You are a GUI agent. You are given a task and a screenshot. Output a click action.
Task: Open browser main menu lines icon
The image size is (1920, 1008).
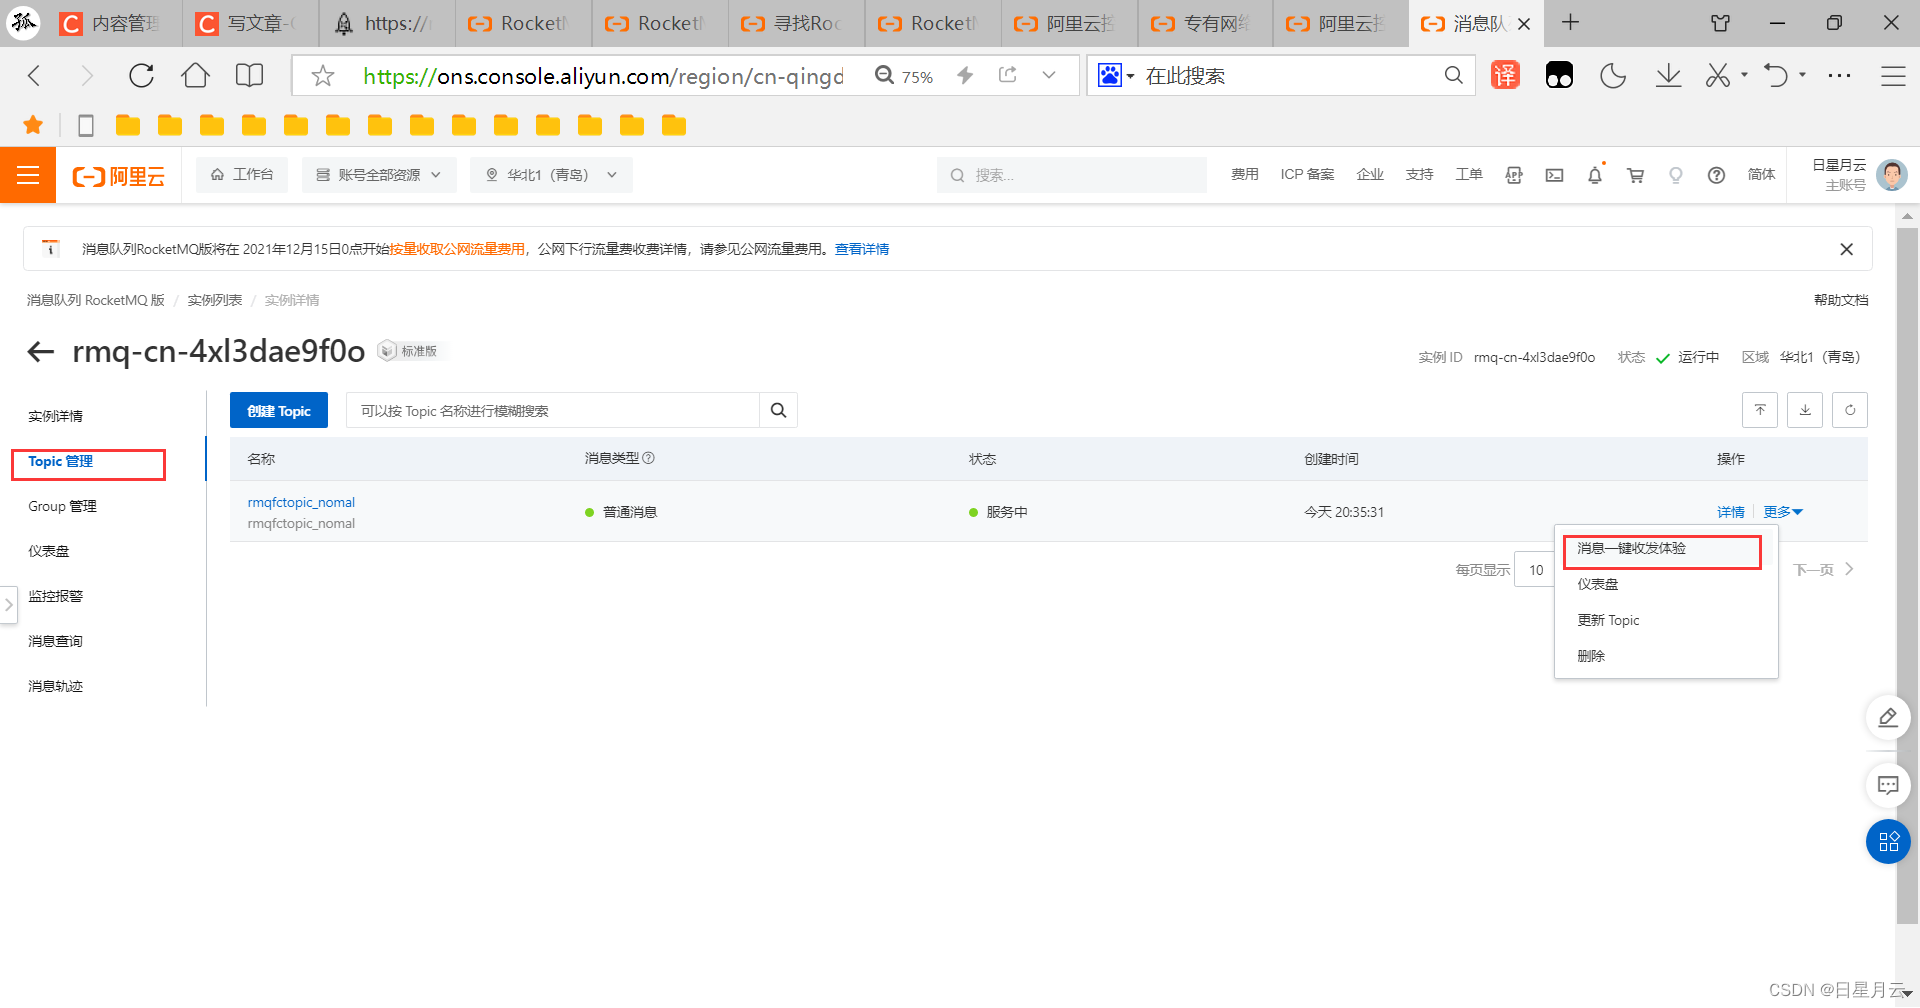tap(1893, 76)
